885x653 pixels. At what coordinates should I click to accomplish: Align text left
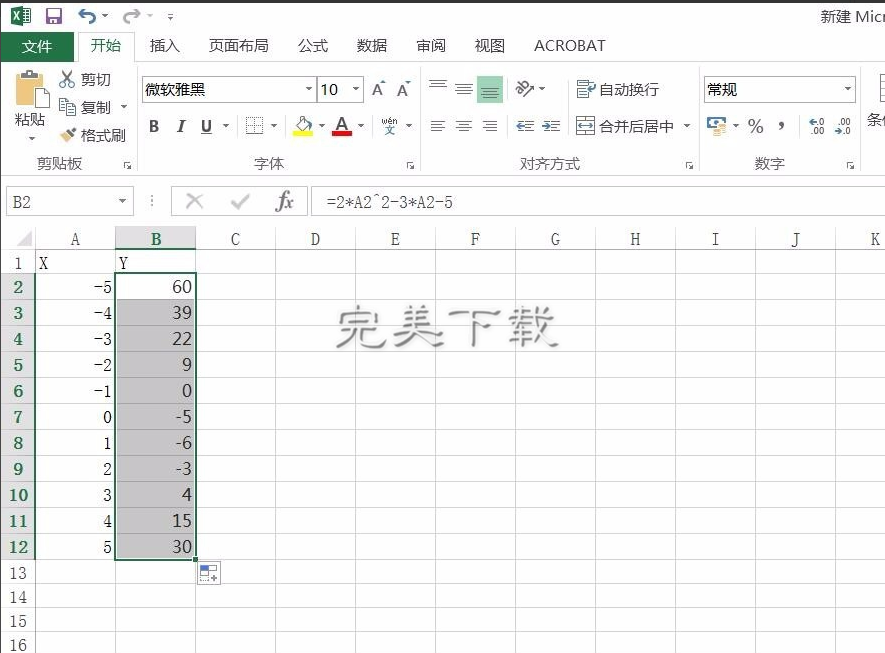pyautogui.click(x=437, y=126)
